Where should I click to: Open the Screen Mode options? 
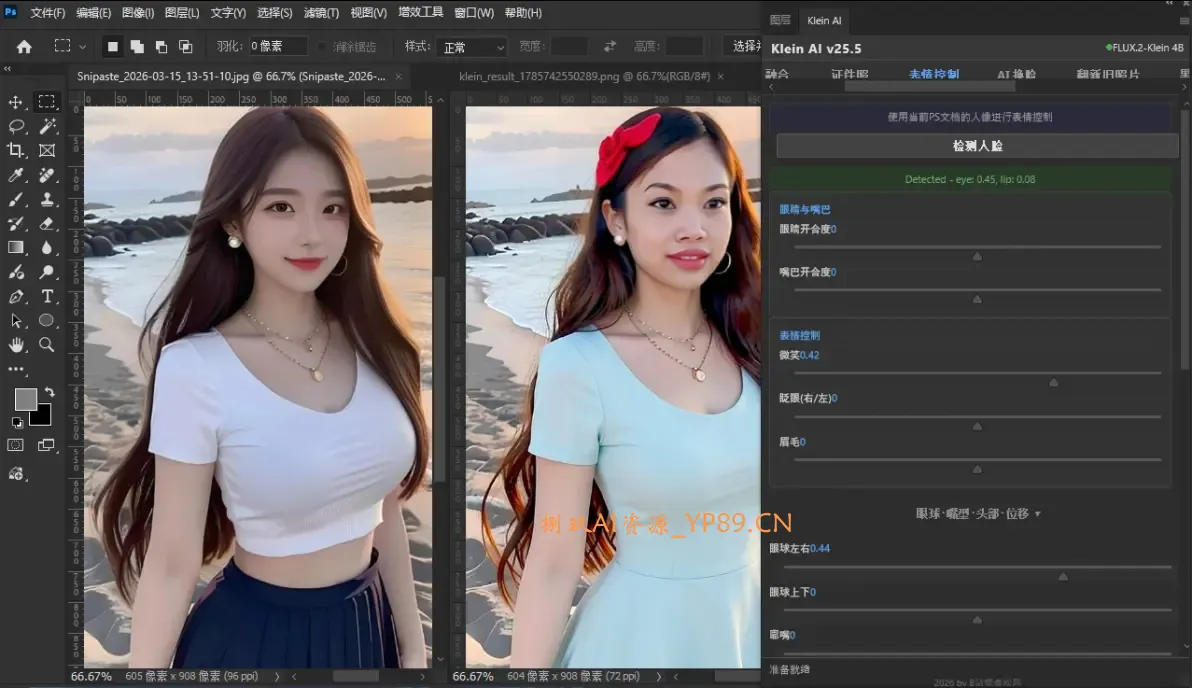46,445
